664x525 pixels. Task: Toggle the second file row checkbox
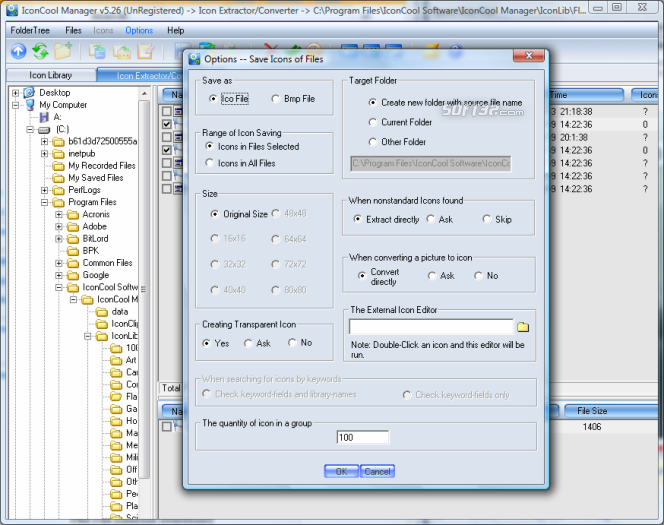coord(167,124)
